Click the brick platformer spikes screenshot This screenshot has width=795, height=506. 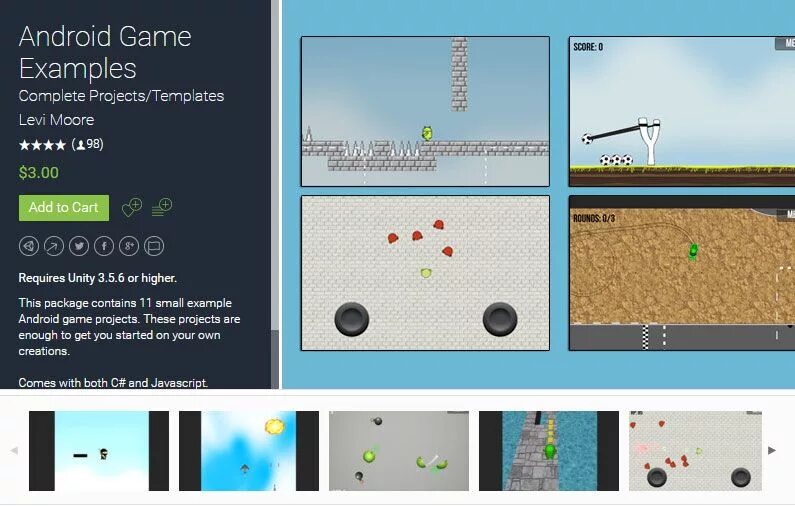point(425,112)
